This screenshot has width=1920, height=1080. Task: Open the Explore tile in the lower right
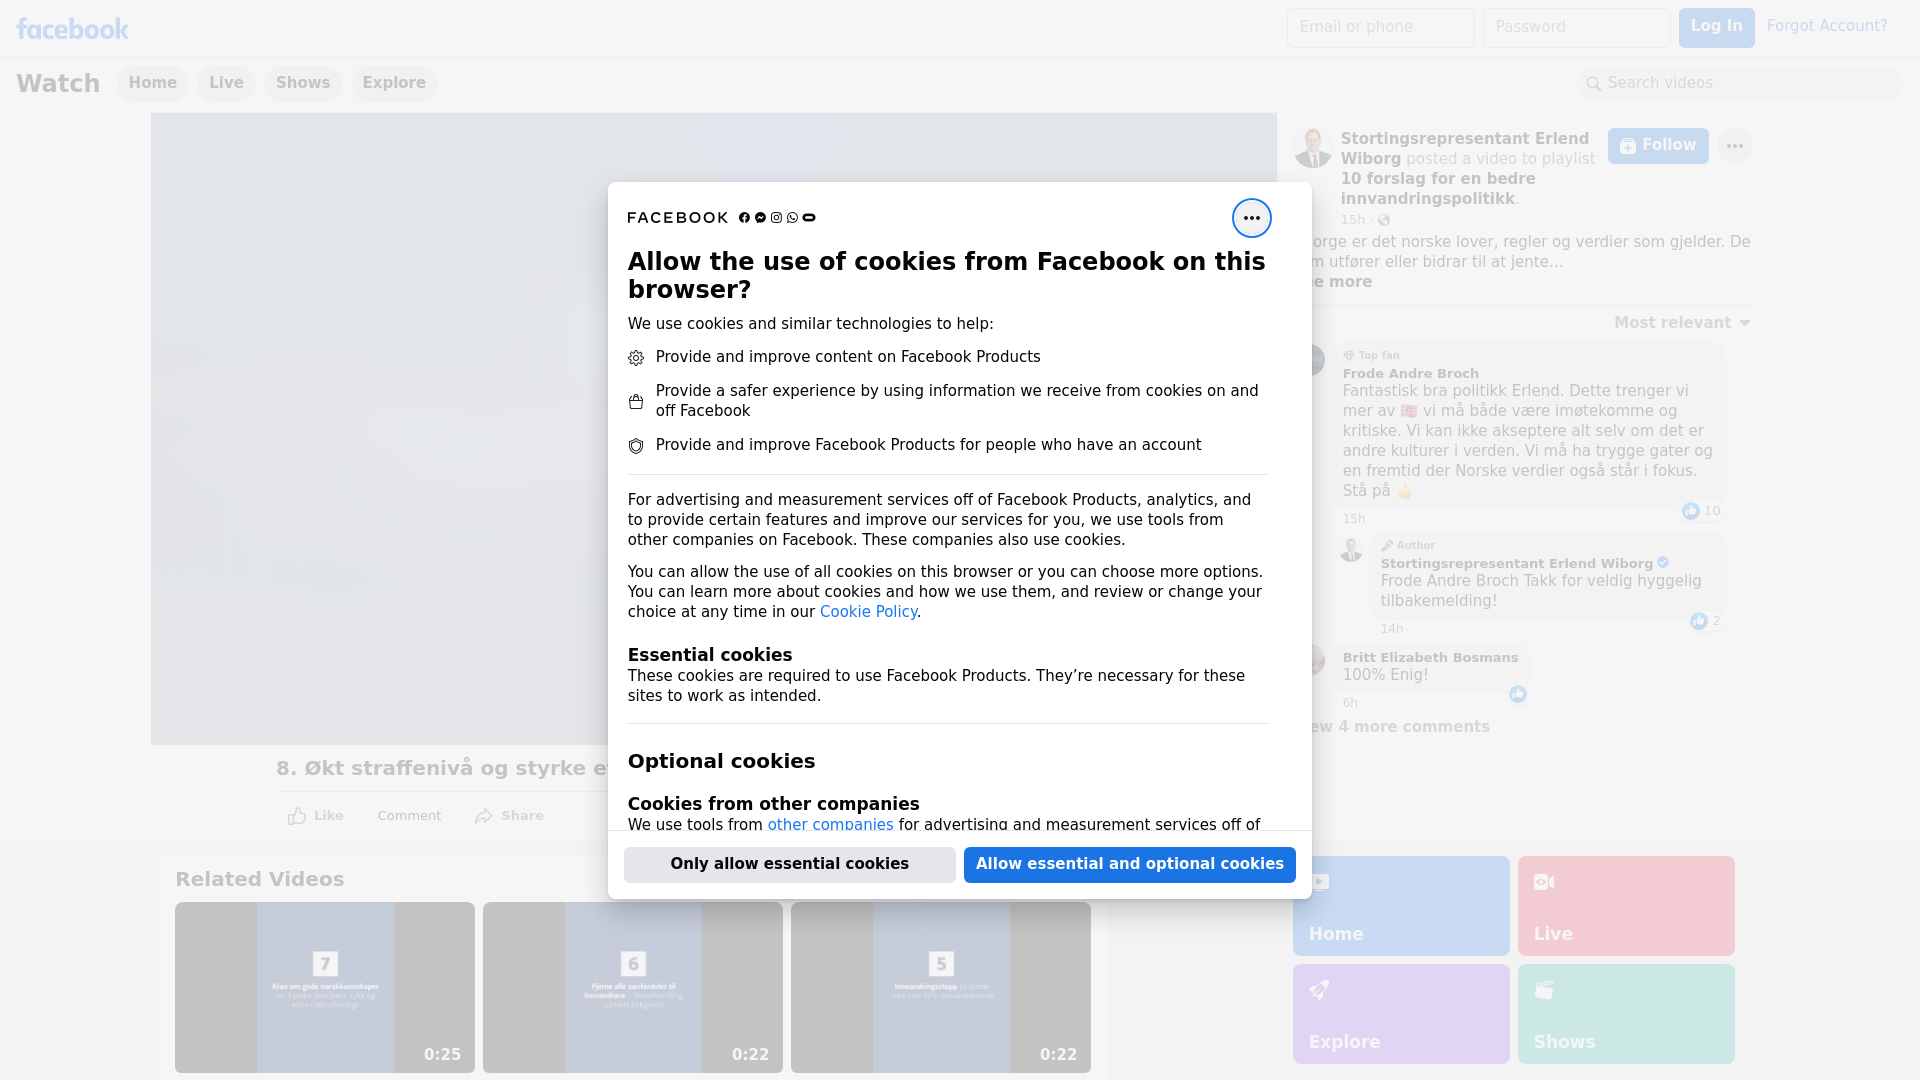pyautogui.click(x=1401, y=1014)
